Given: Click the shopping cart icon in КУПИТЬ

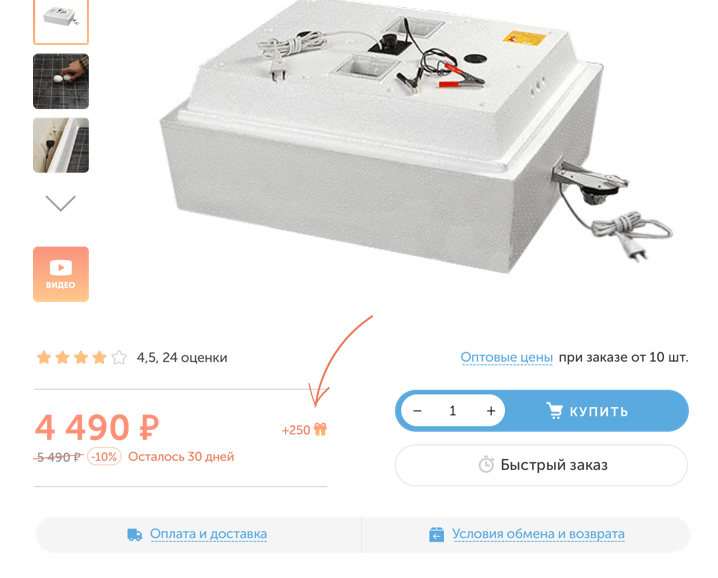Looking at the screenshot, I should point(555,410).
